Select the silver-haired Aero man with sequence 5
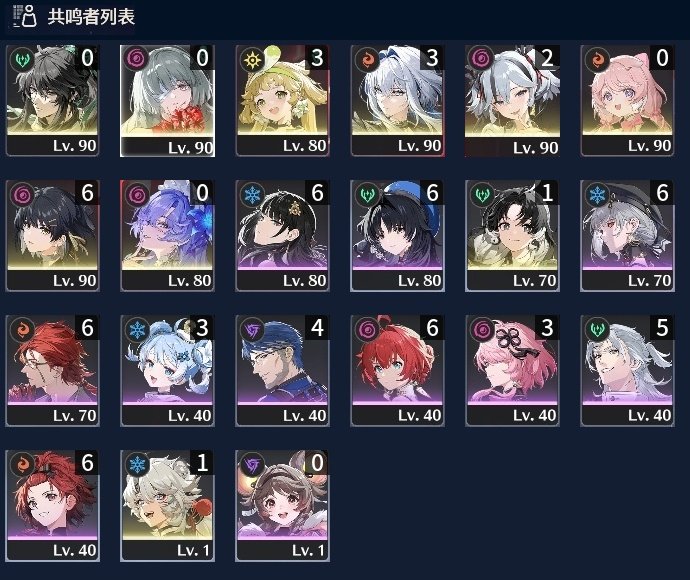Screen dimensions: 690x580 pos(627,371)
